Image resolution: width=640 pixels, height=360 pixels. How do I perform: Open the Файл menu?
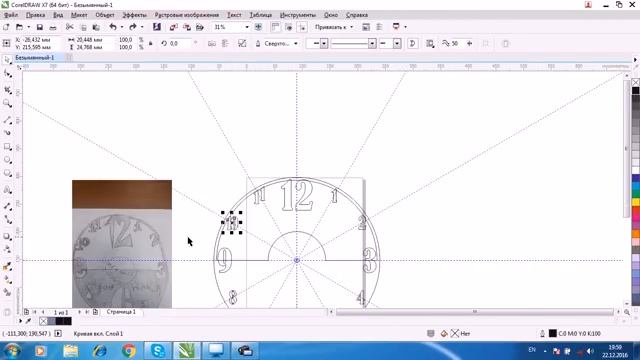pos(11,15)
